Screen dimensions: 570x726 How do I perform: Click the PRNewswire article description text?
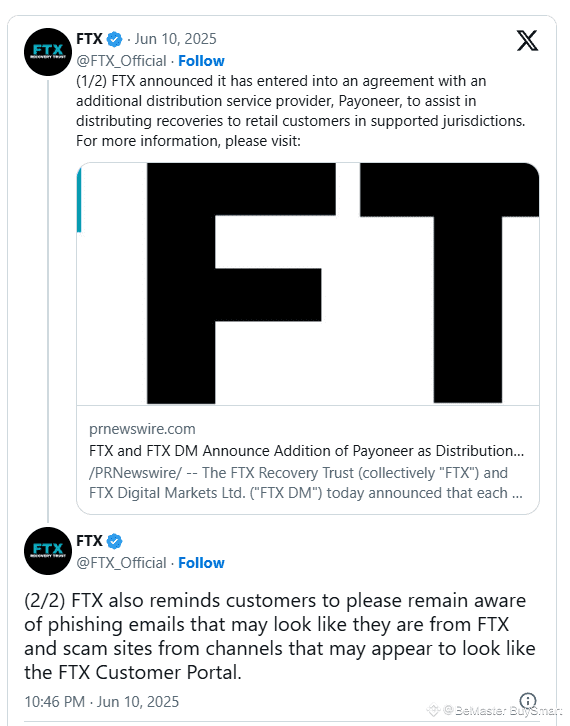pos(306,482)
